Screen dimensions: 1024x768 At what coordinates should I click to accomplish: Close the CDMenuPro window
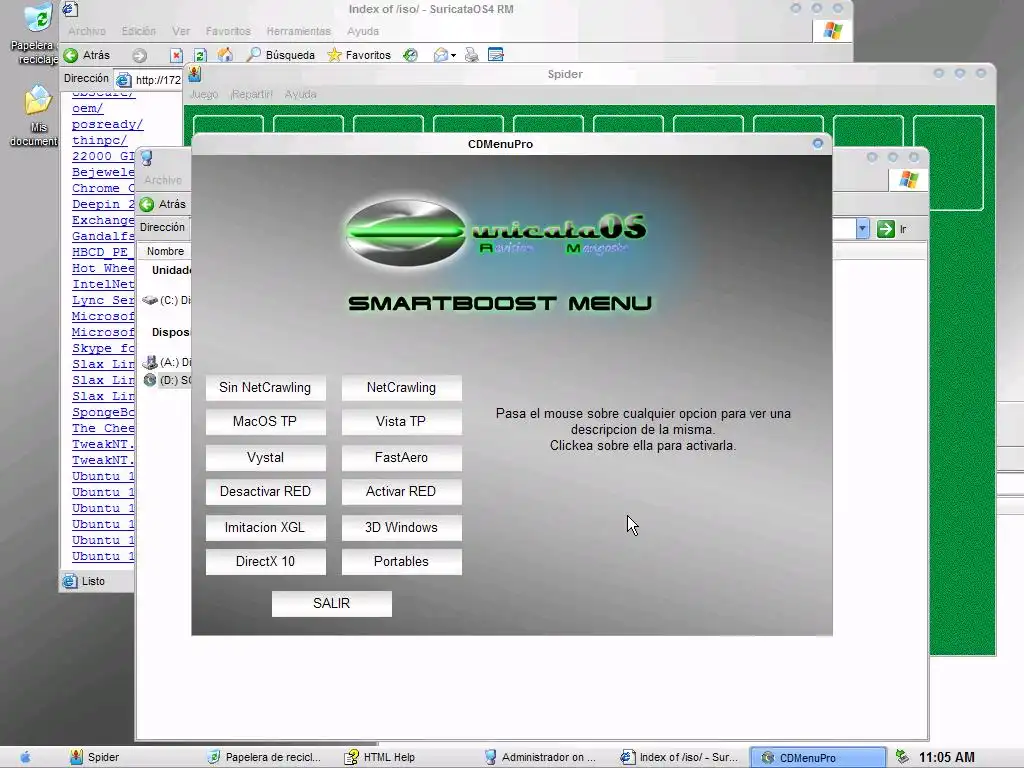818,143
